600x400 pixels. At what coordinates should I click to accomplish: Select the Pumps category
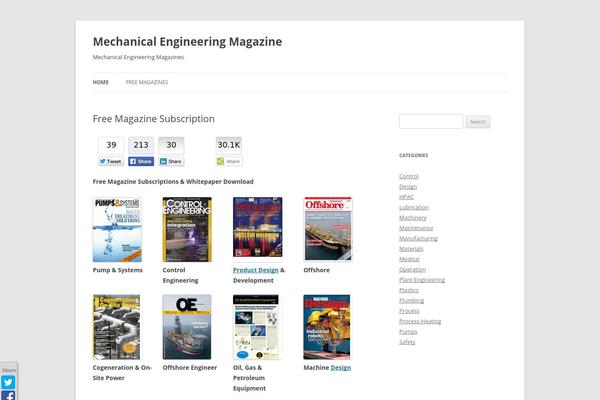pyautogui.click(x=408, y=331)
